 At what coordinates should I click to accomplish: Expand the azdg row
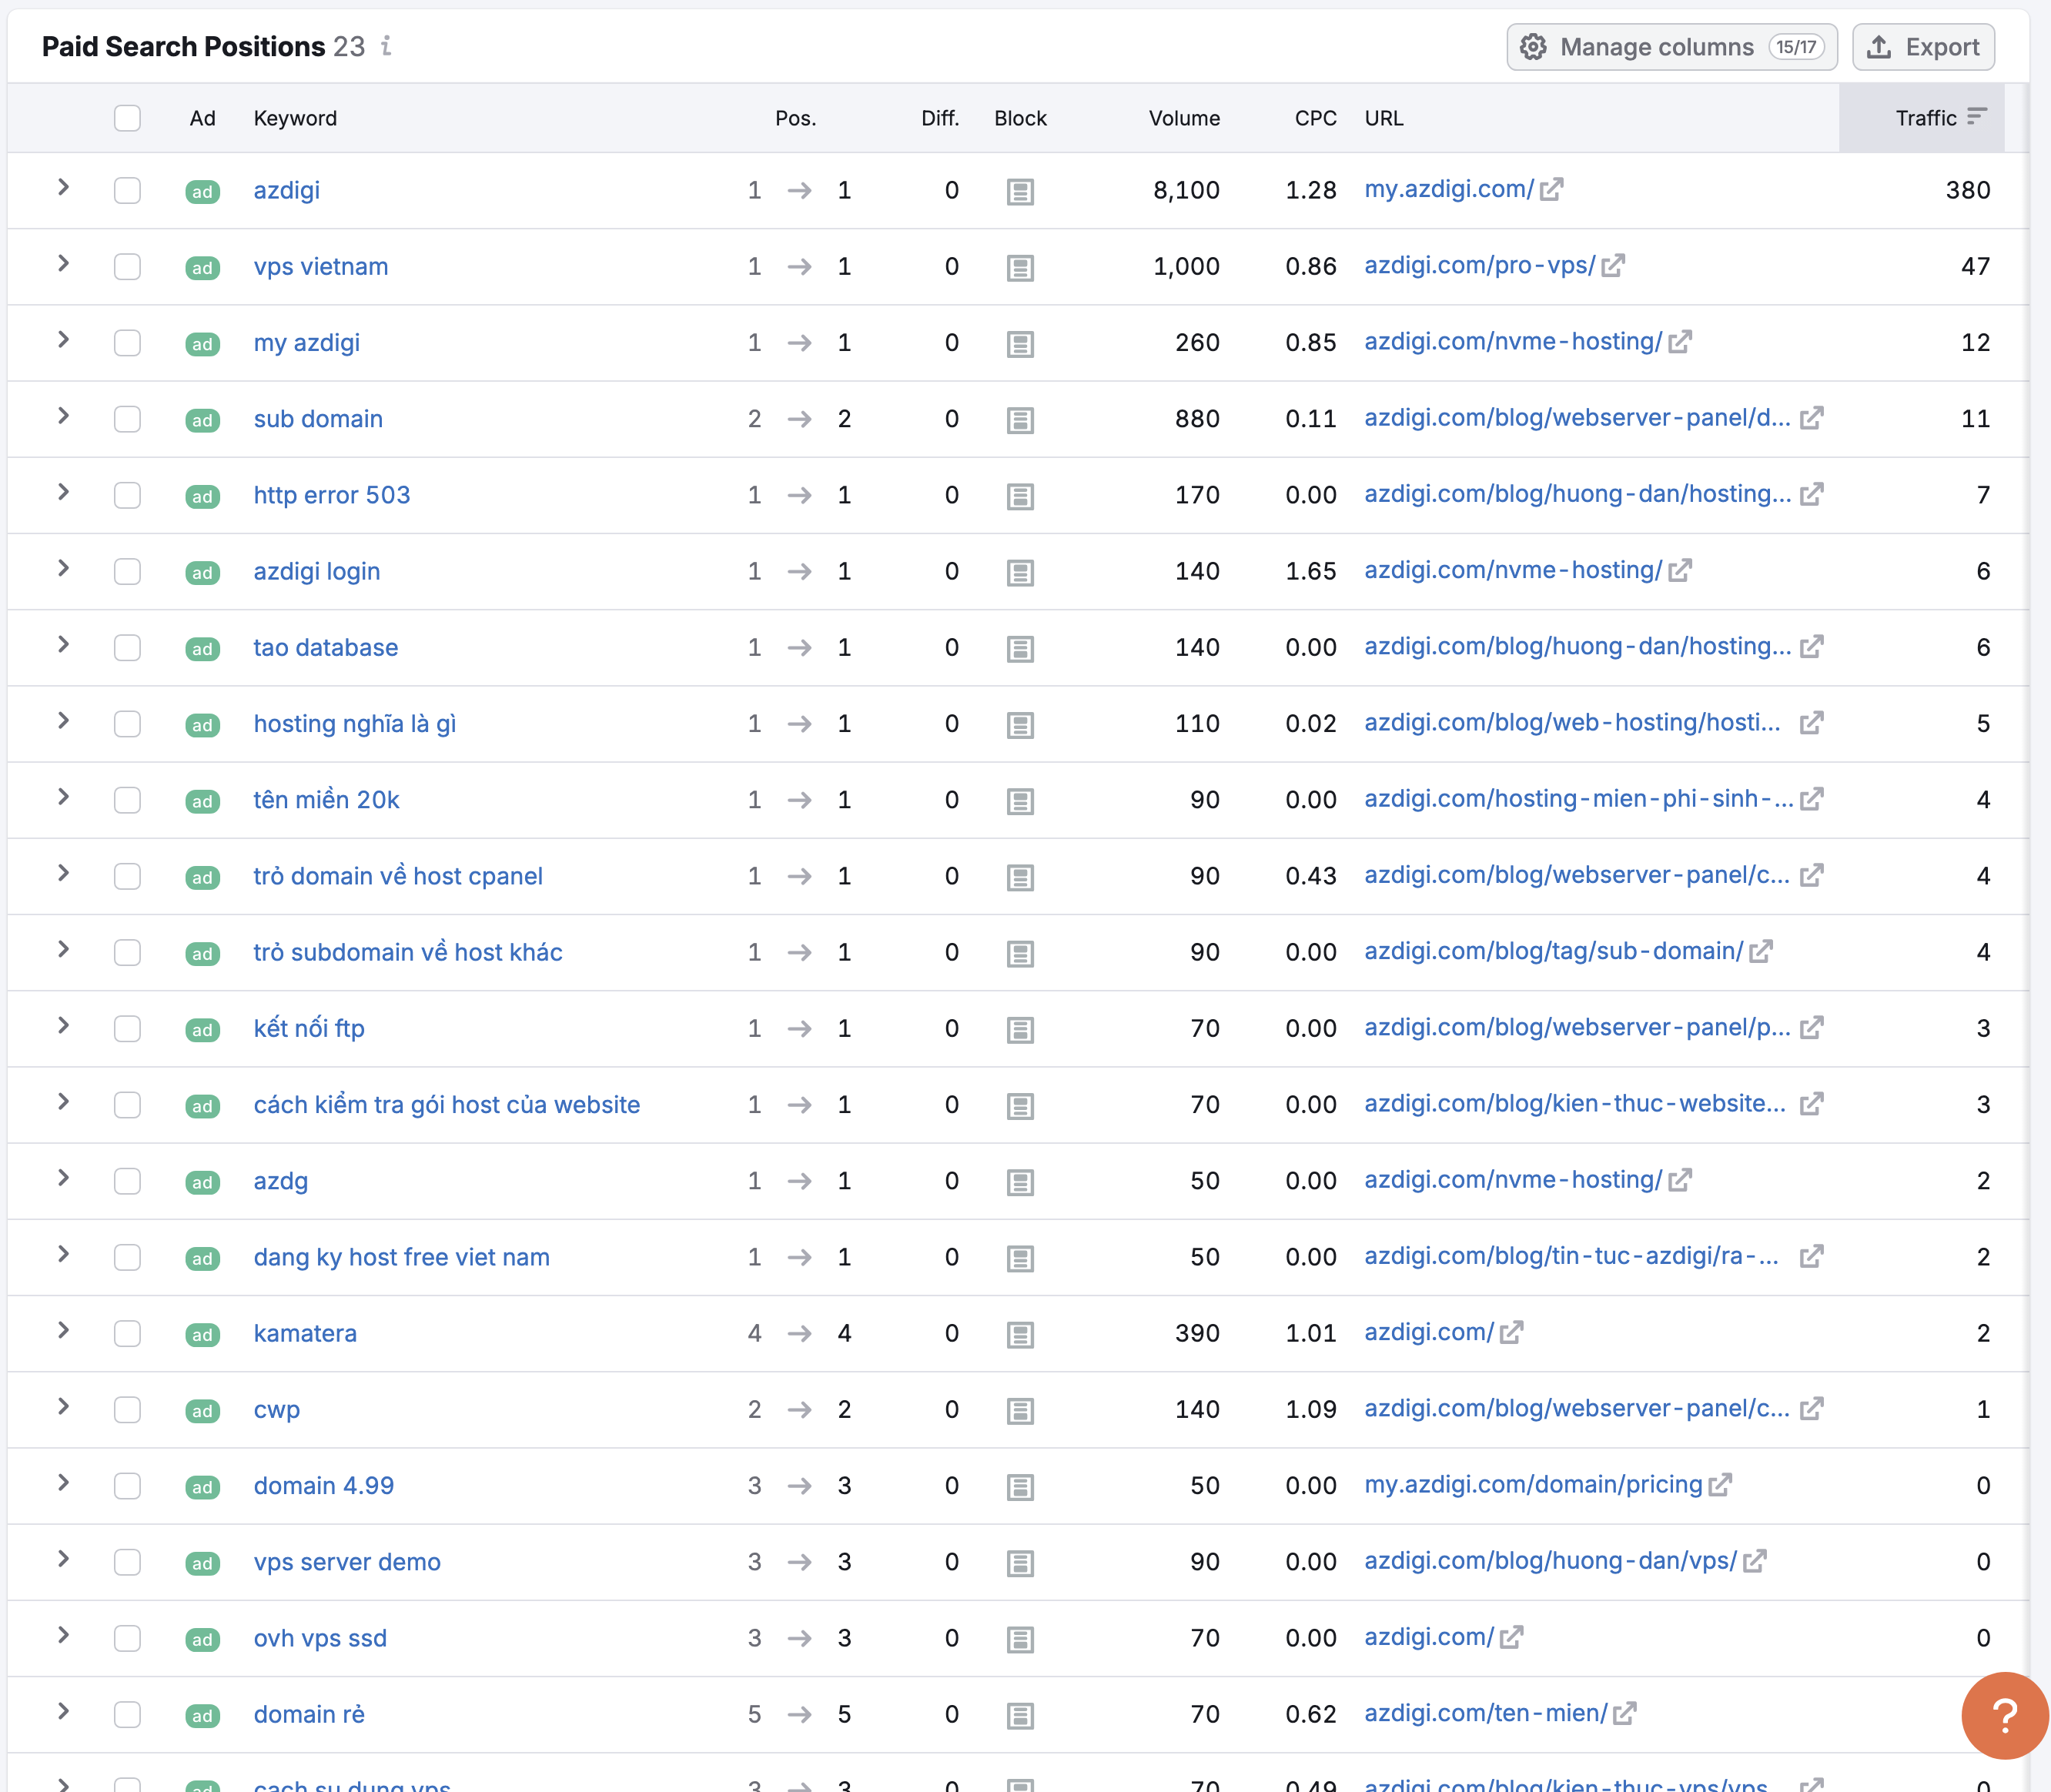(x=63, y=1178)
